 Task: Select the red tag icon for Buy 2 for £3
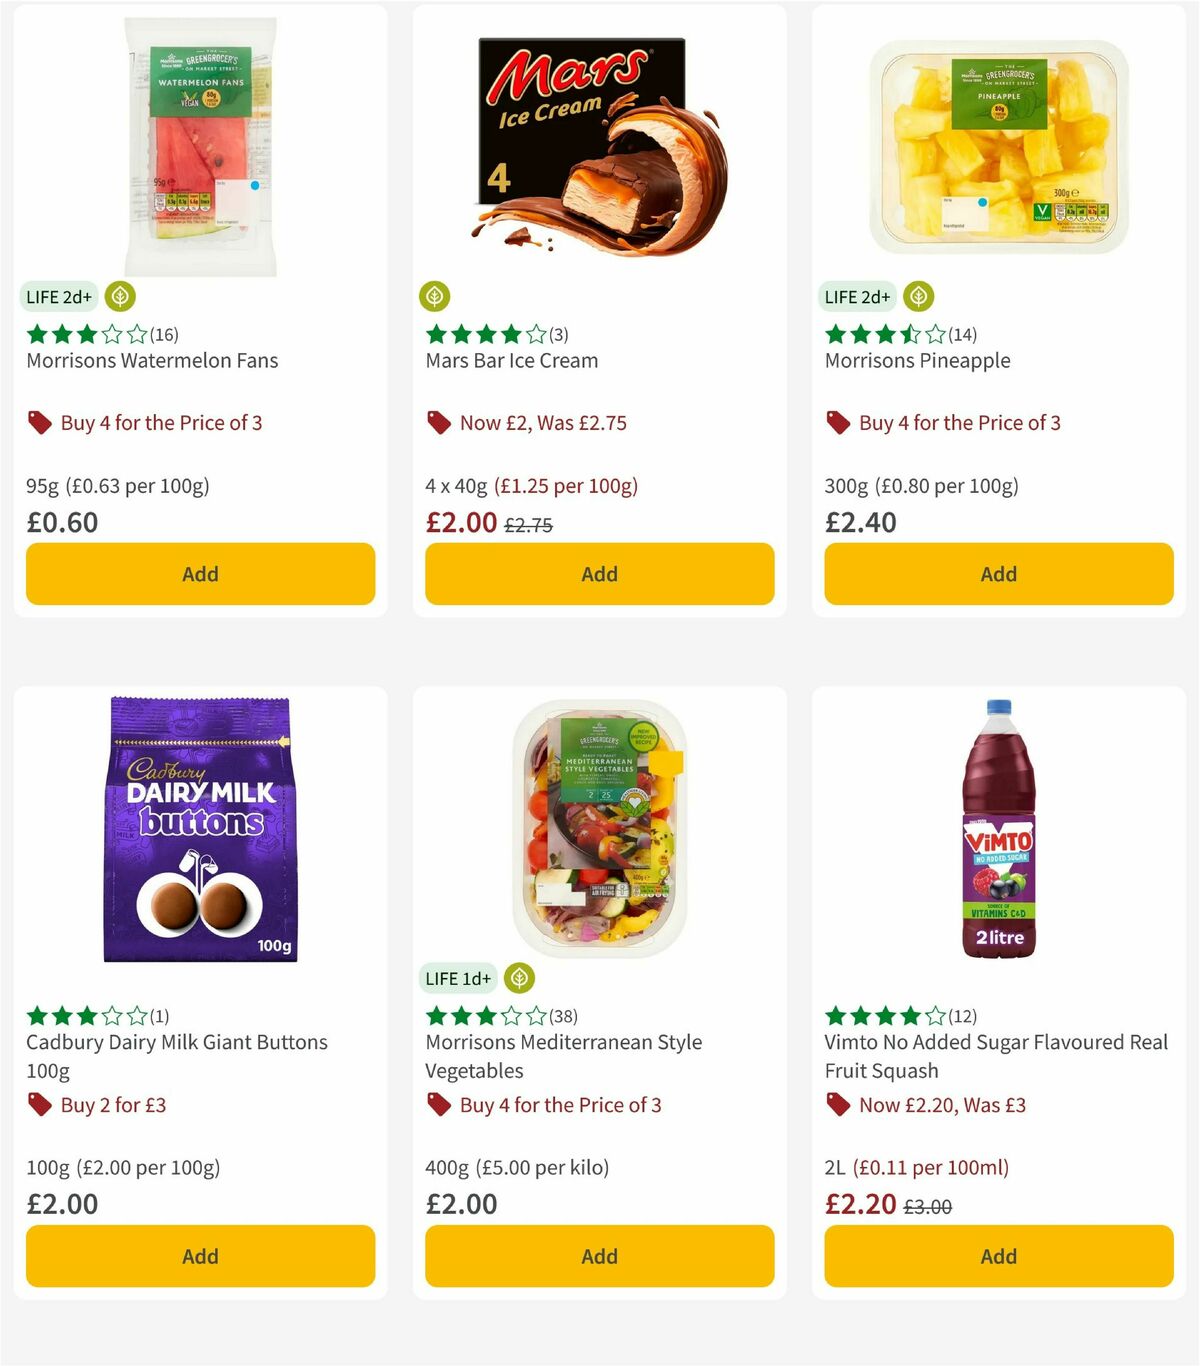coord(38,1105)
